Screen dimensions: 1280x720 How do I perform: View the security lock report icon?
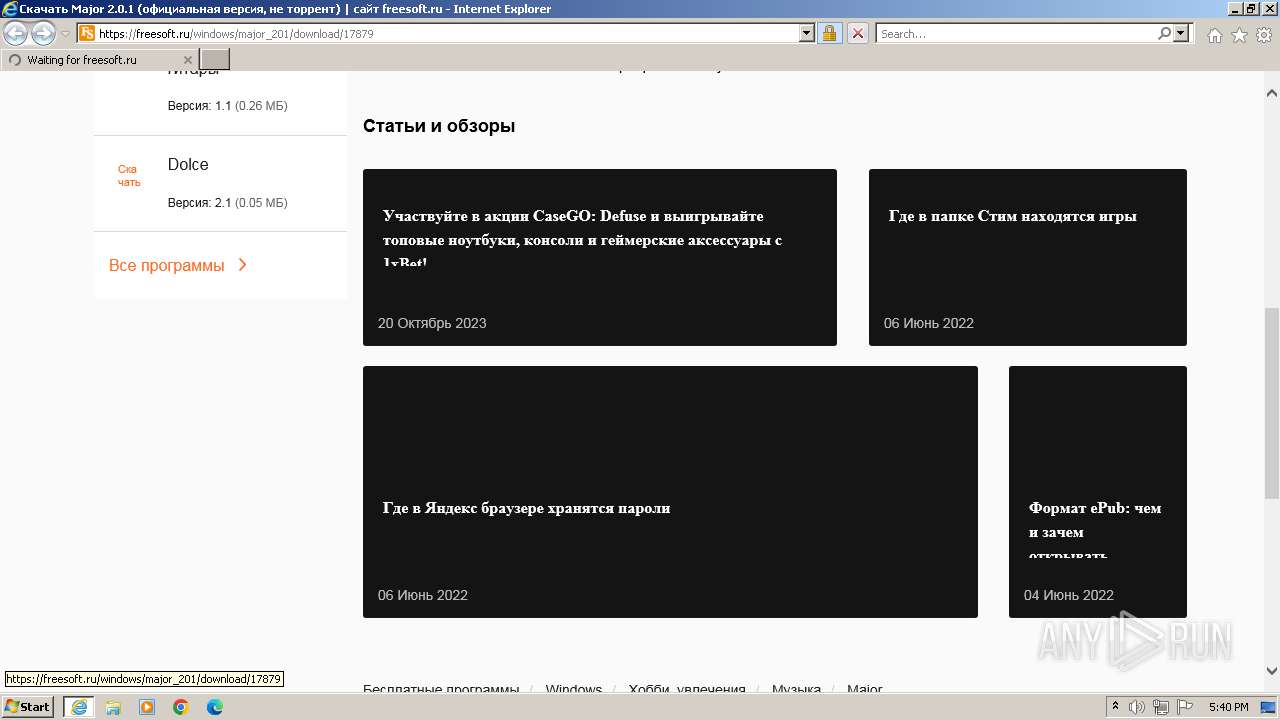(830, 33)
